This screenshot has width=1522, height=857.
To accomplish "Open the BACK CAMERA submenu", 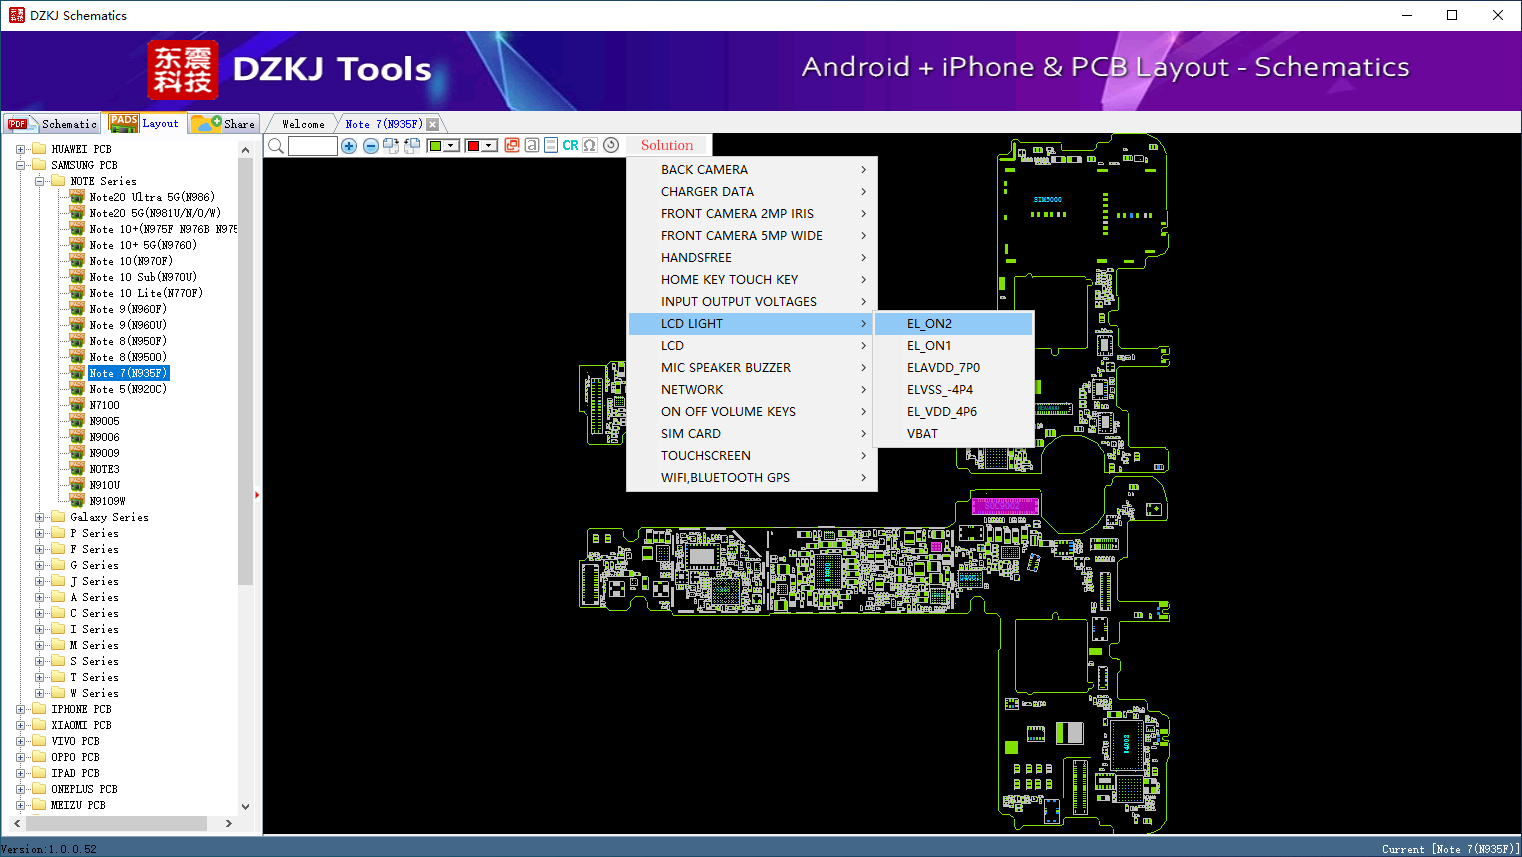I will point(752,169).
